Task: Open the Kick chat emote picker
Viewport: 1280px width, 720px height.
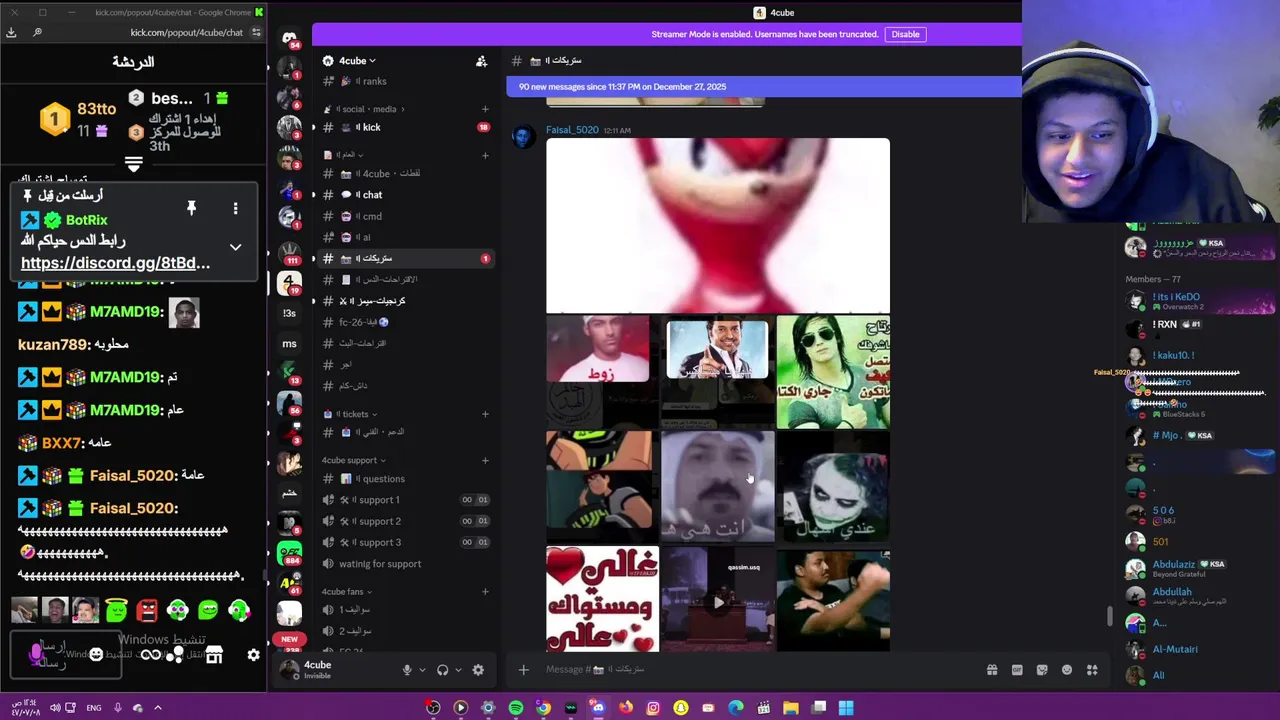Action: tap(95, 655)
